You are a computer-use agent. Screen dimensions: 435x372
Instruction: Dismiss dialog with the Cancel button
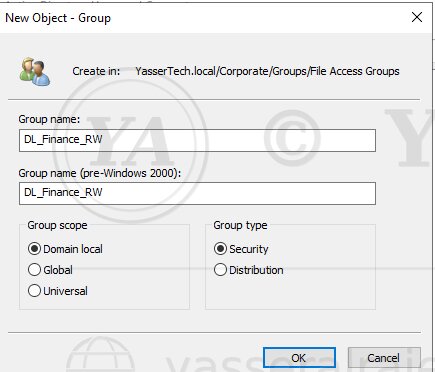(384, 358)
